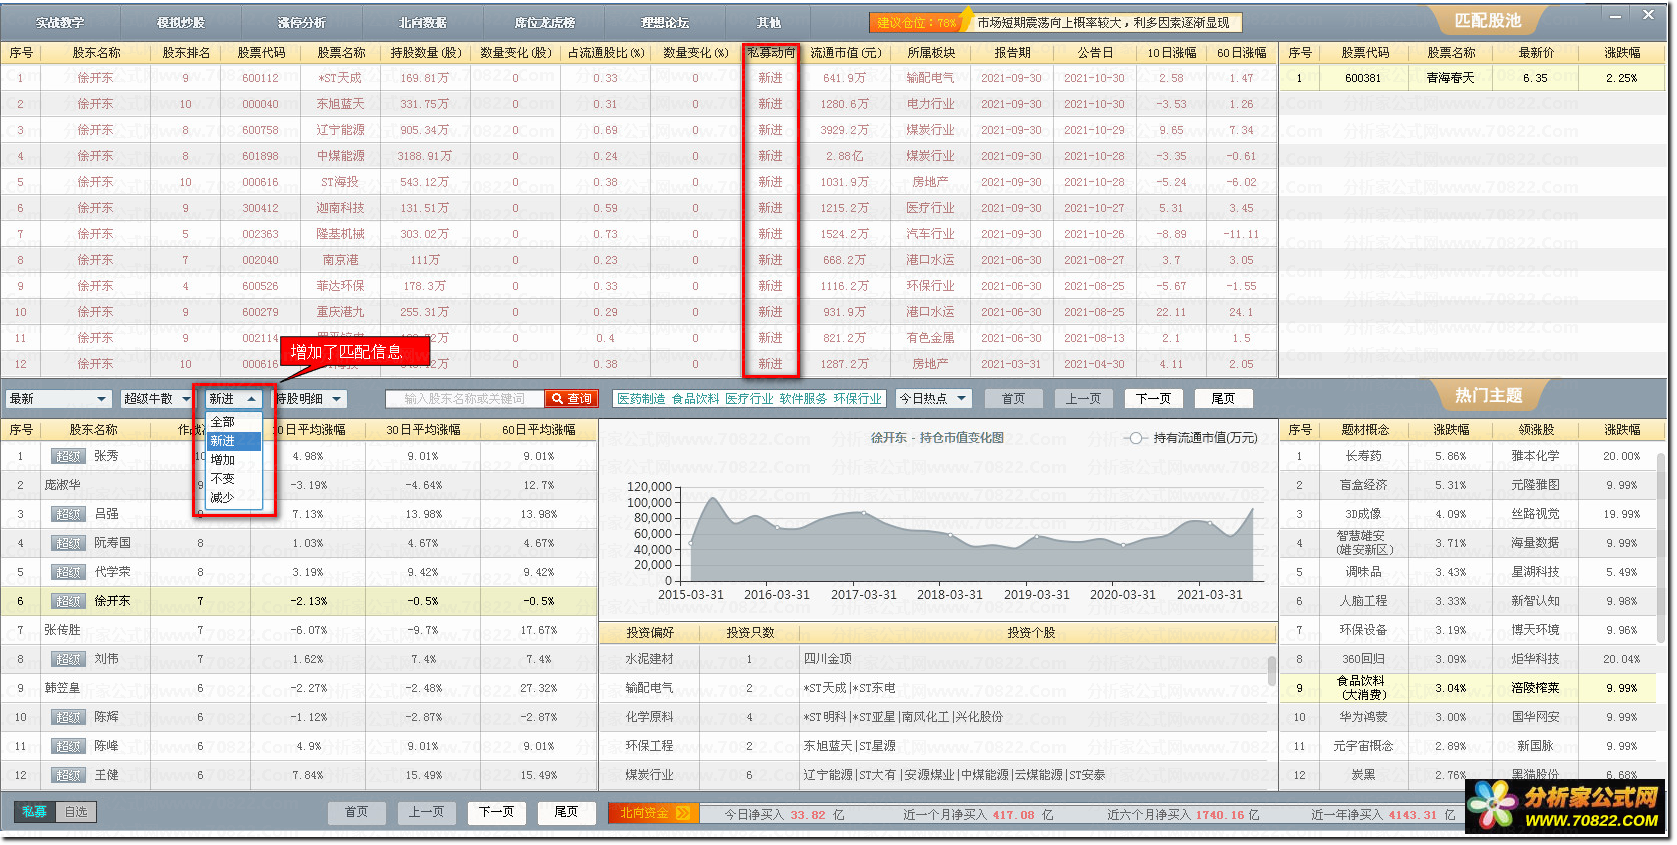
Task: Click the 投资偏好 table scrollbar
Action: 1271,670
